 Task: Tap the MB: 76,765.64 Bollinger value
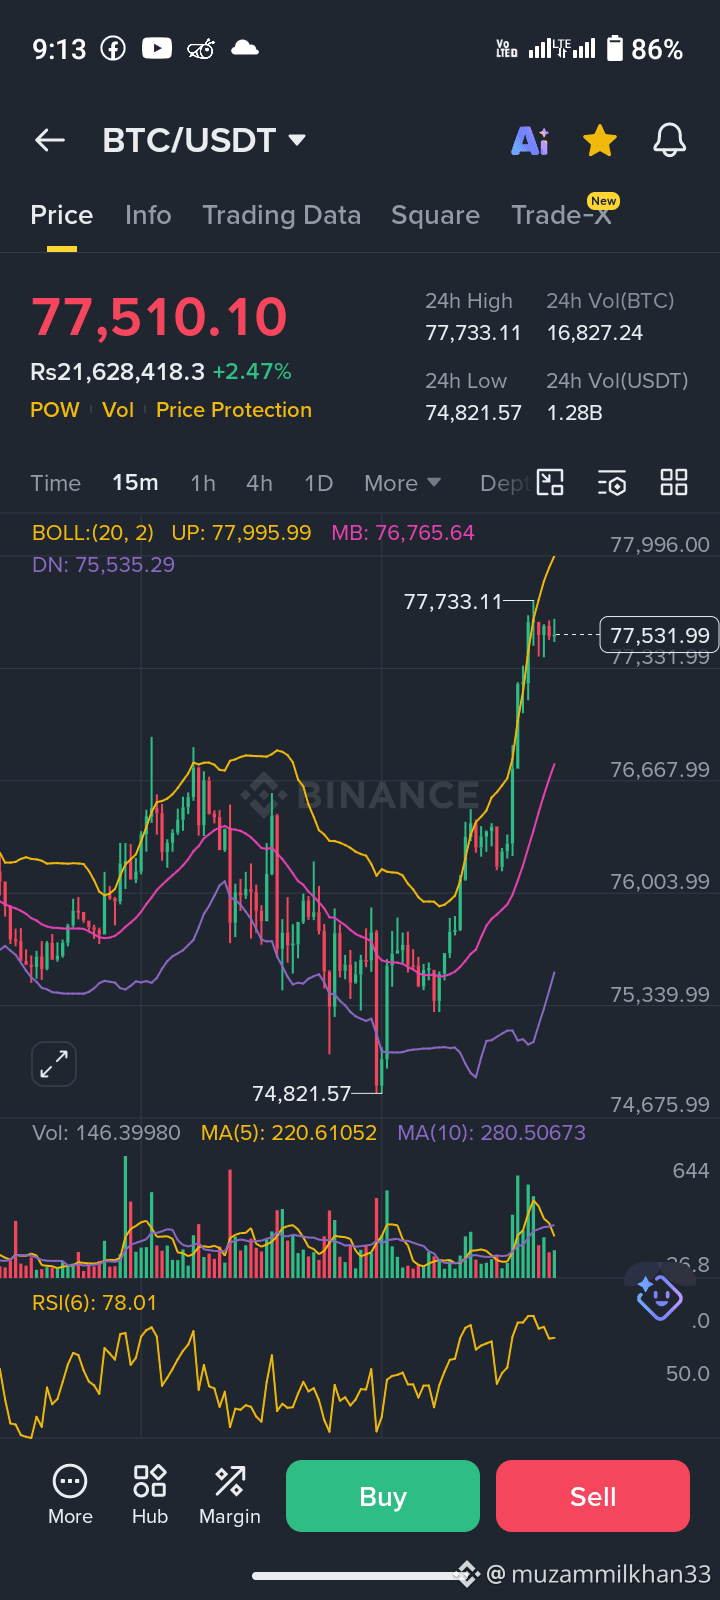pos(403,533)
